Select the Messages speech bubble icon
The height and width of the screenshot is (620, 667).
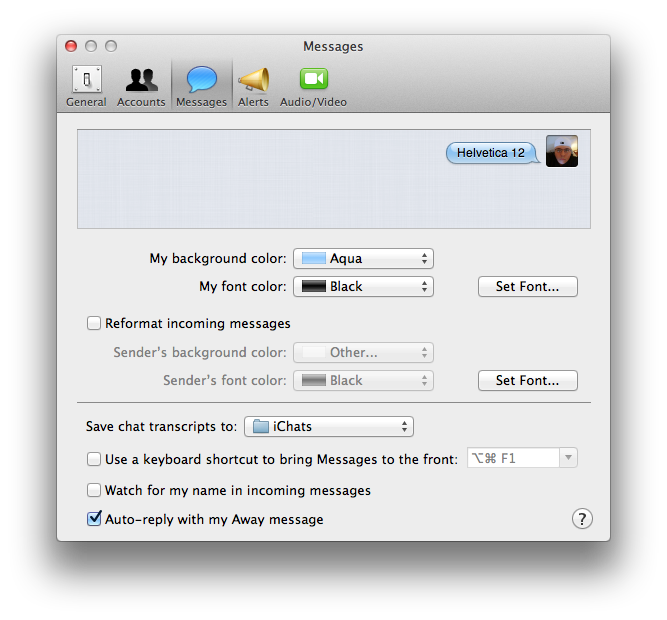coord(202,80)
